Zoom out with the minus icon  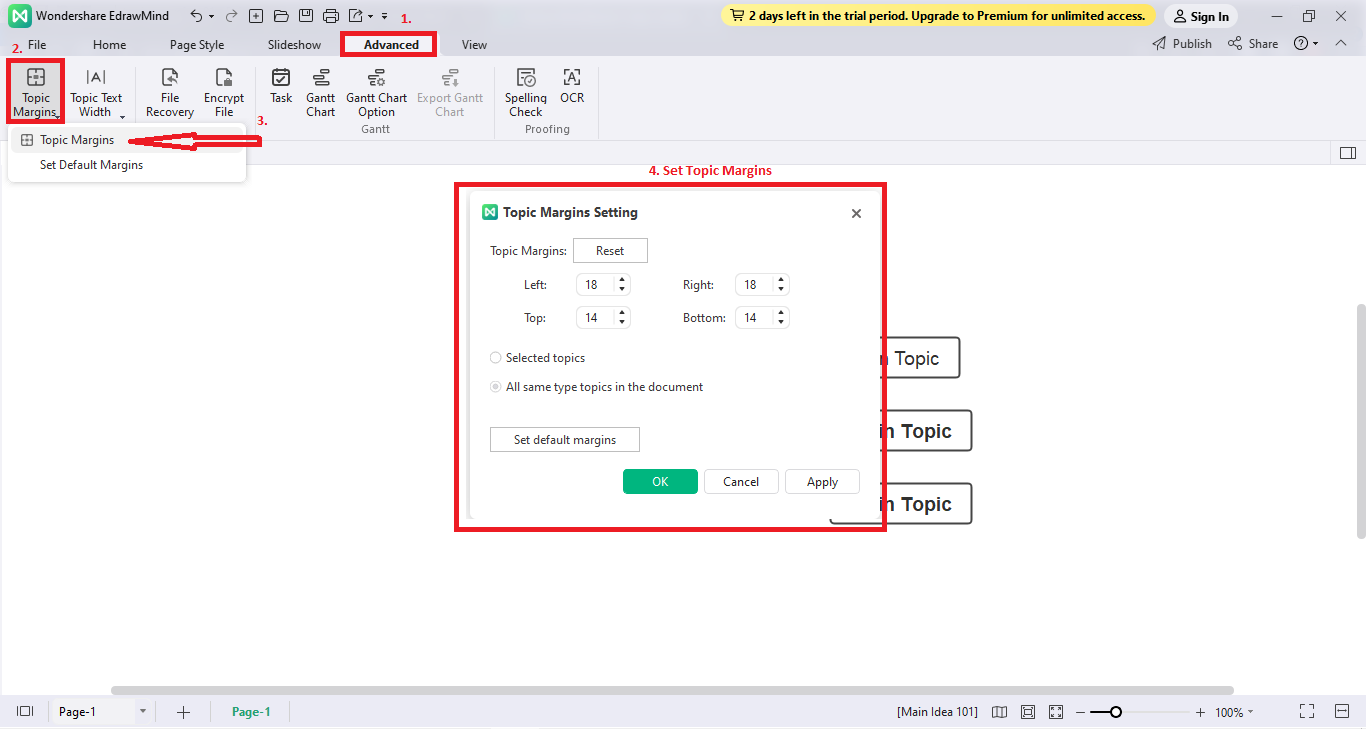[x=1081, y=713]
